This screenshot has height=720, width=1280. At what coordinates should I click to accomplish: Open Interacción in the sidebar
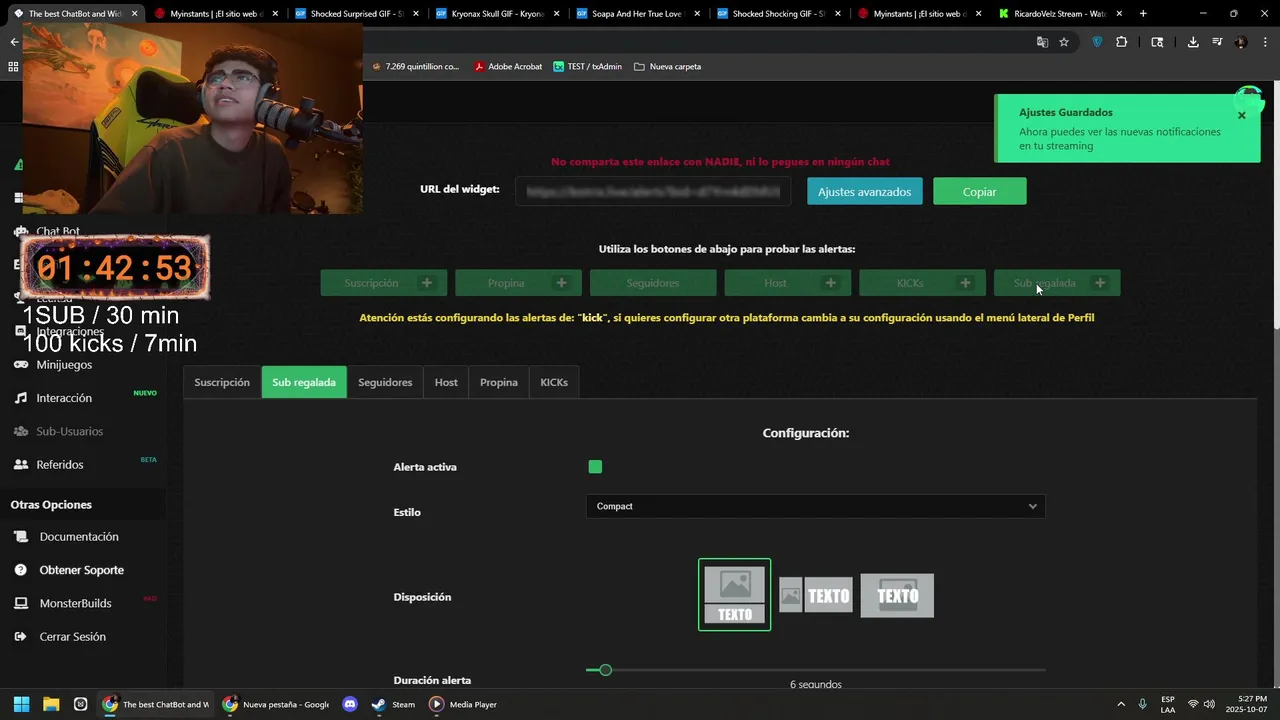point(64,398)
